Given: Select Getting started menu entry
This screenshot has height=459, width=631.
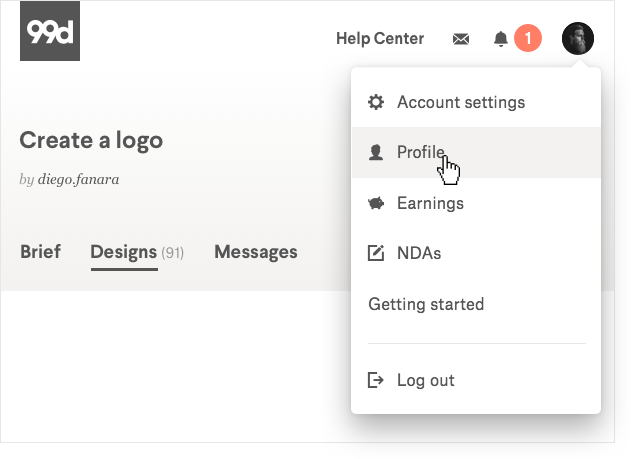Looking at the screenshot, I should pyautogui.click(x=426, y=304).
